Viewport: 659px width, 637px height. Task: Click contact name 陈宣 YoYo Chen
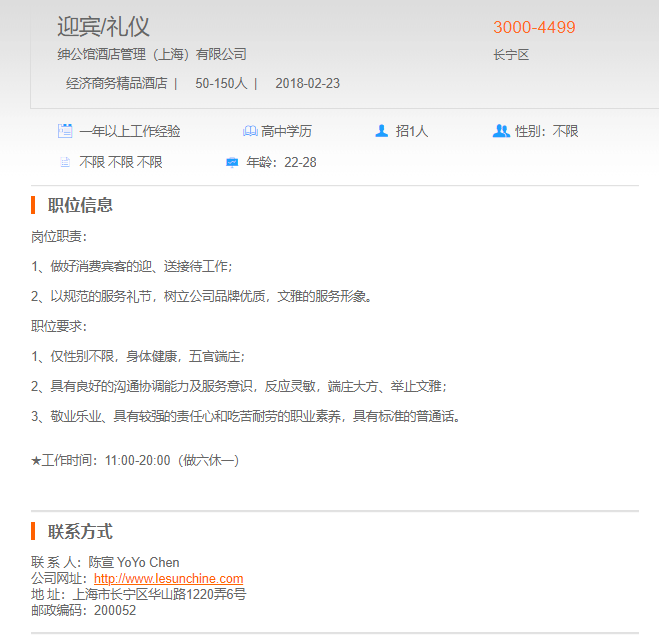pyautogui.click(x=134, y=562)
